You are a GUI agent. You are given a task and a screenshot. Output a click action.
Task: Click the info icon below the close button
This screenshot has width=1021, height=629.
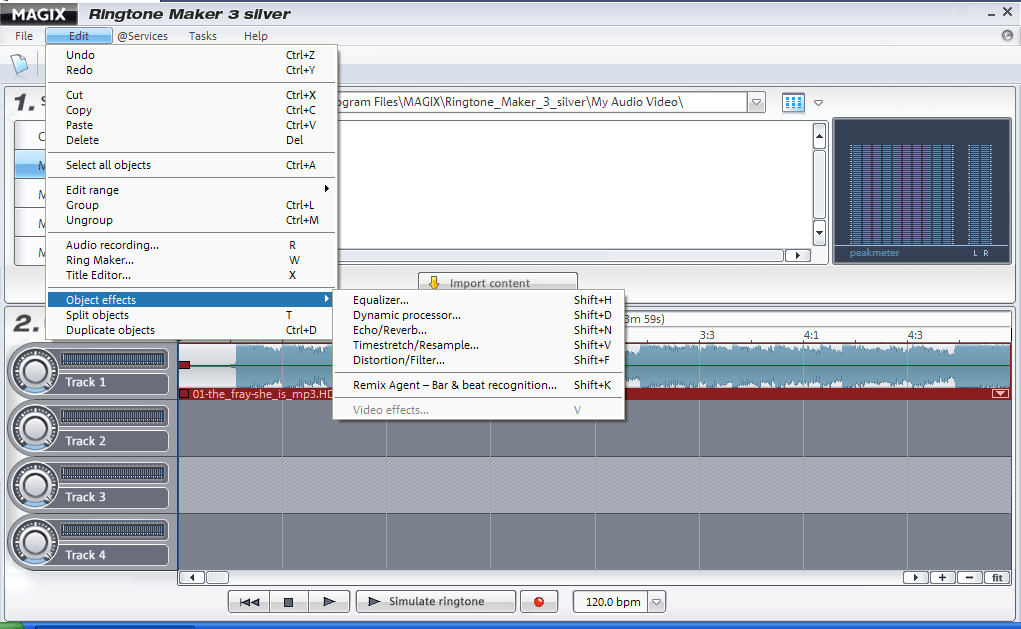(x=1006, y=35)
